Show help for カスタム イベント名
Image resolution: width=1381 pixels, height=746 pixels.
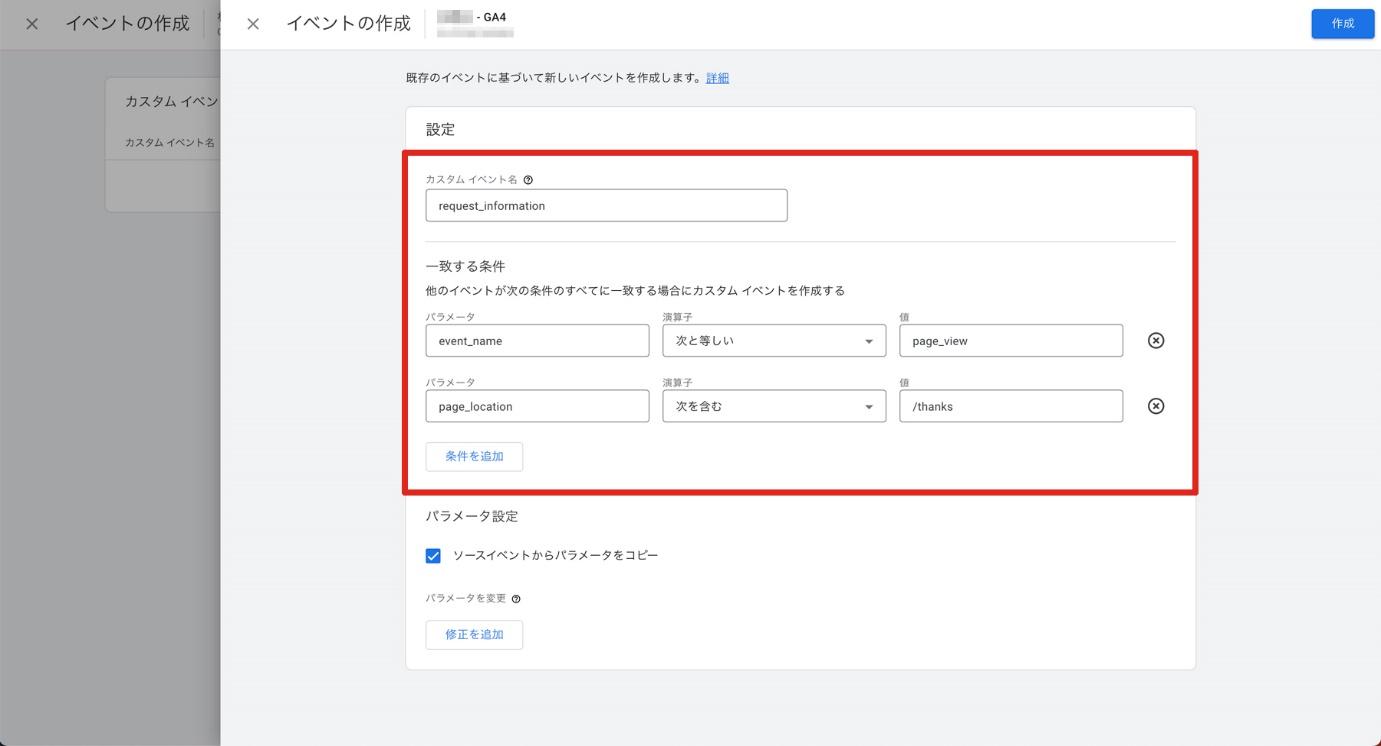click(x=528, y=180)
